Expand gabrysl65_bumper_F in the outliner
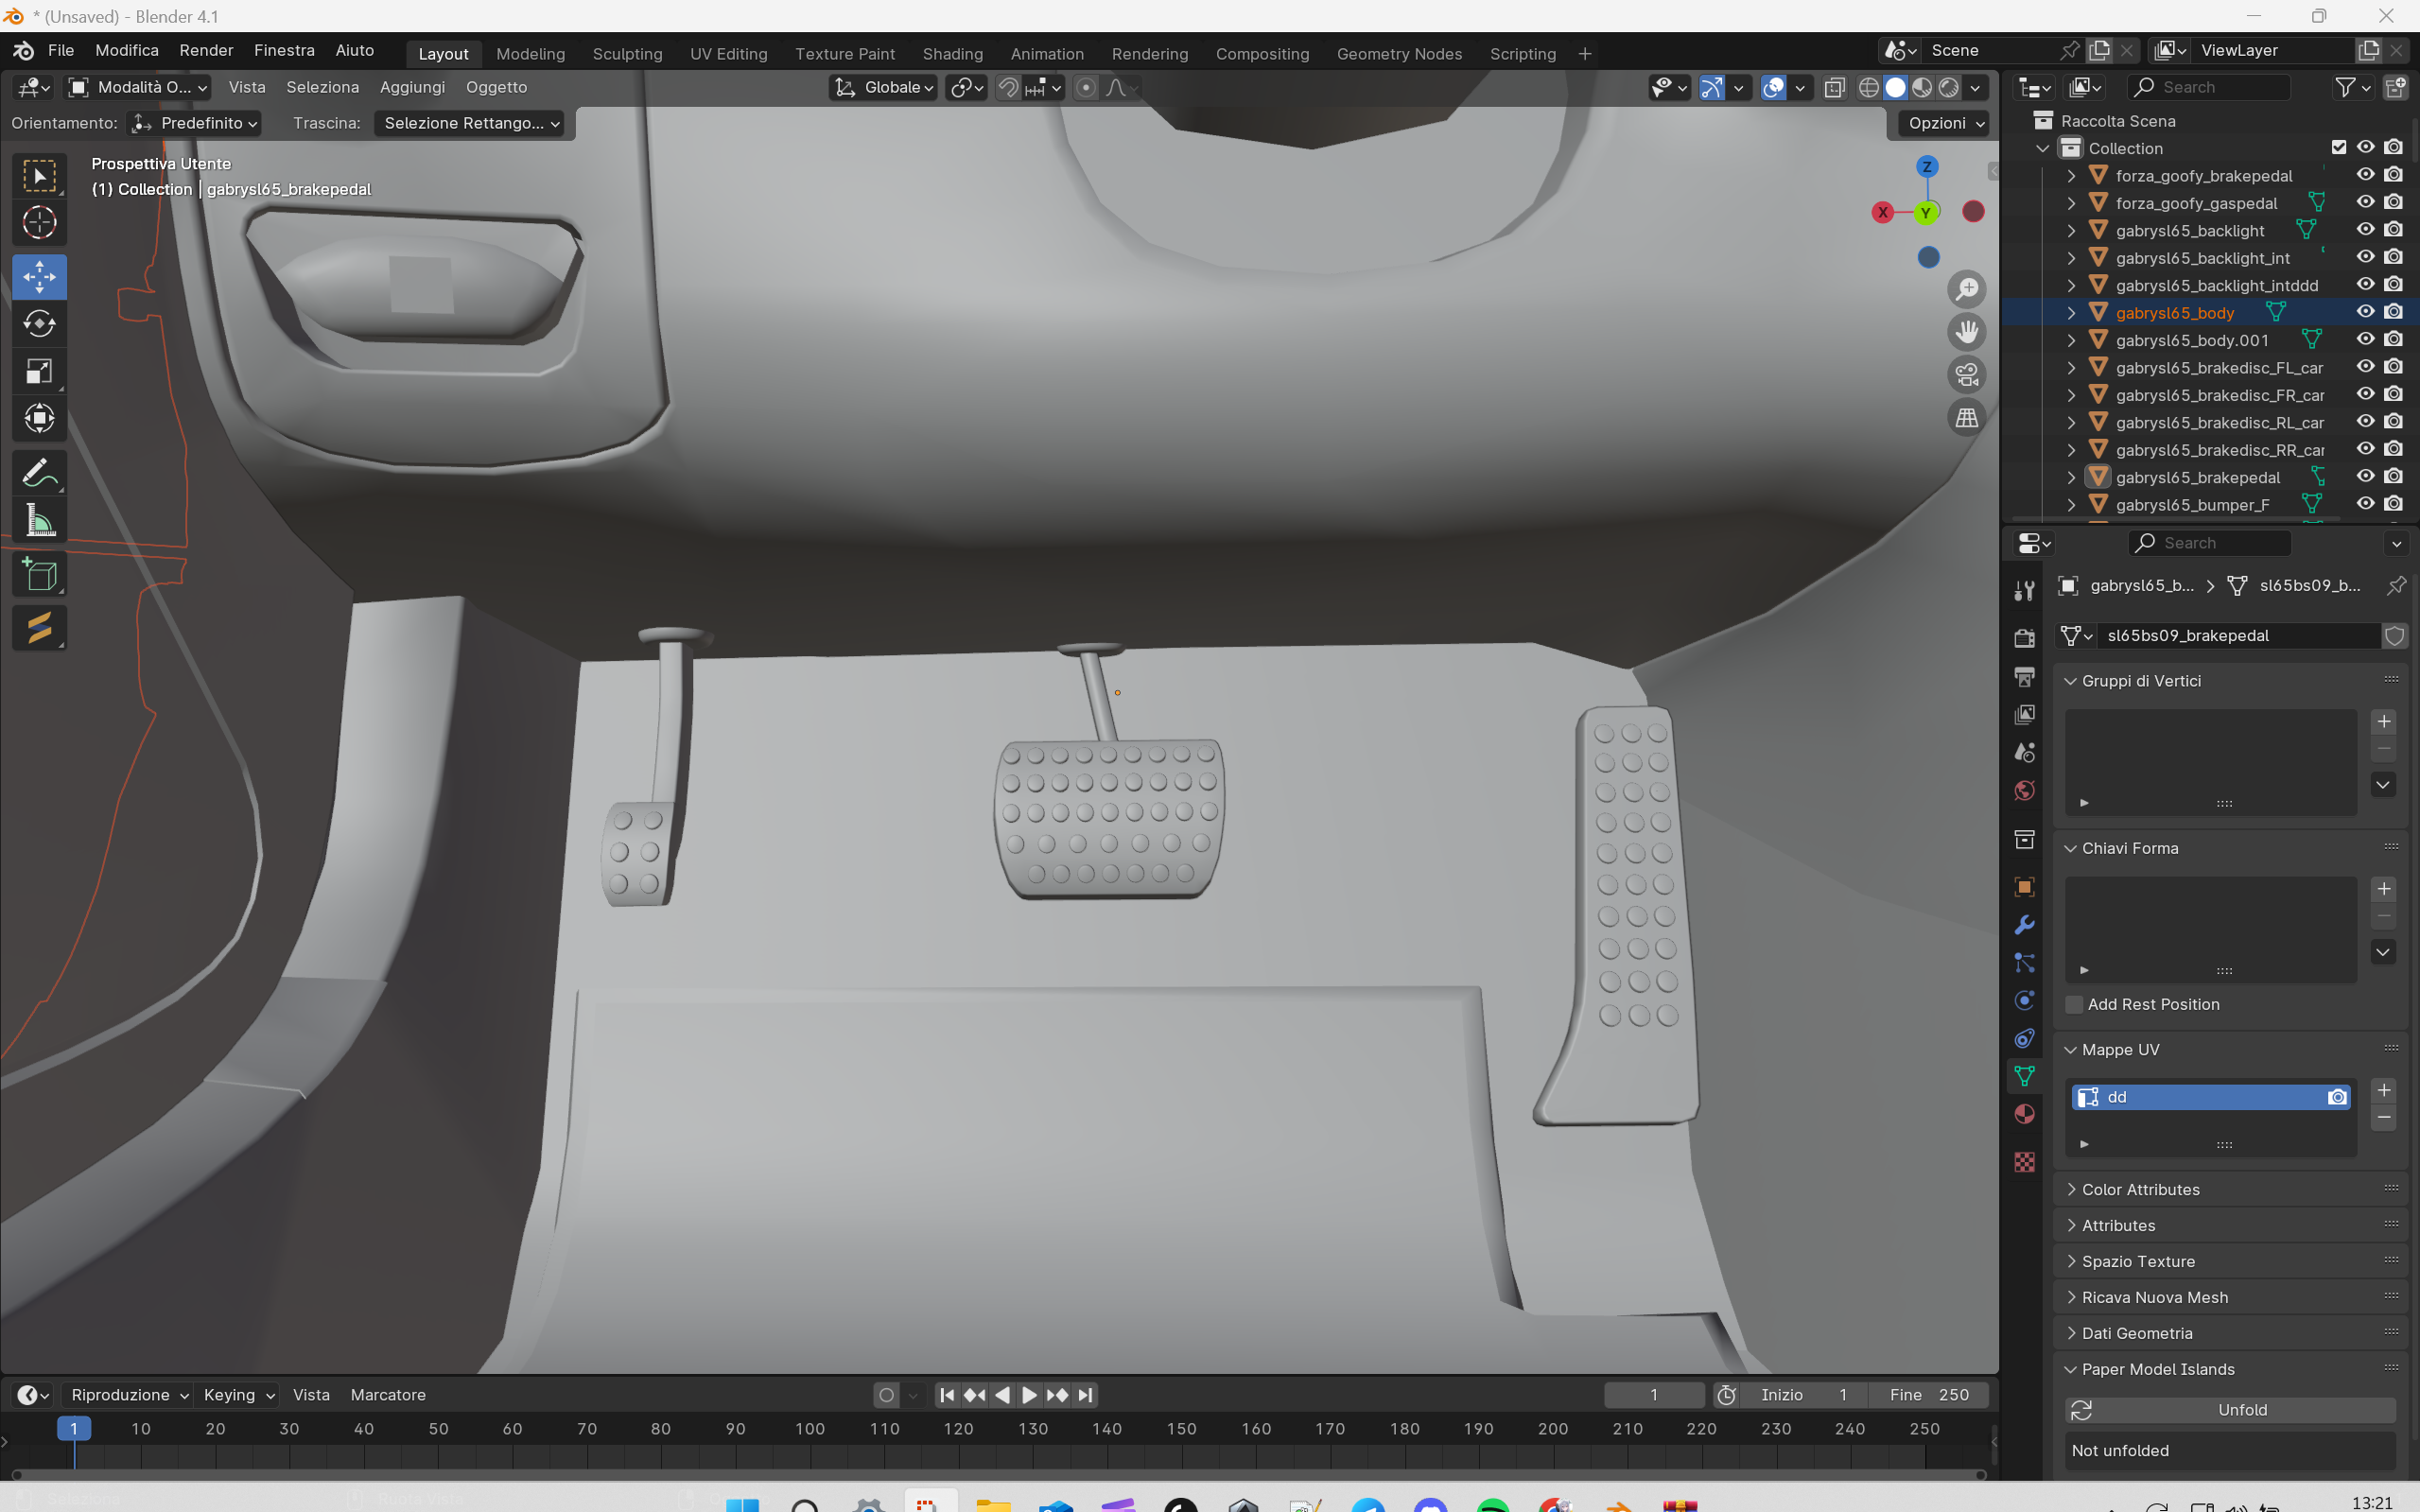This screenshot has height=1512, width=2420. tap(2071, 505)
